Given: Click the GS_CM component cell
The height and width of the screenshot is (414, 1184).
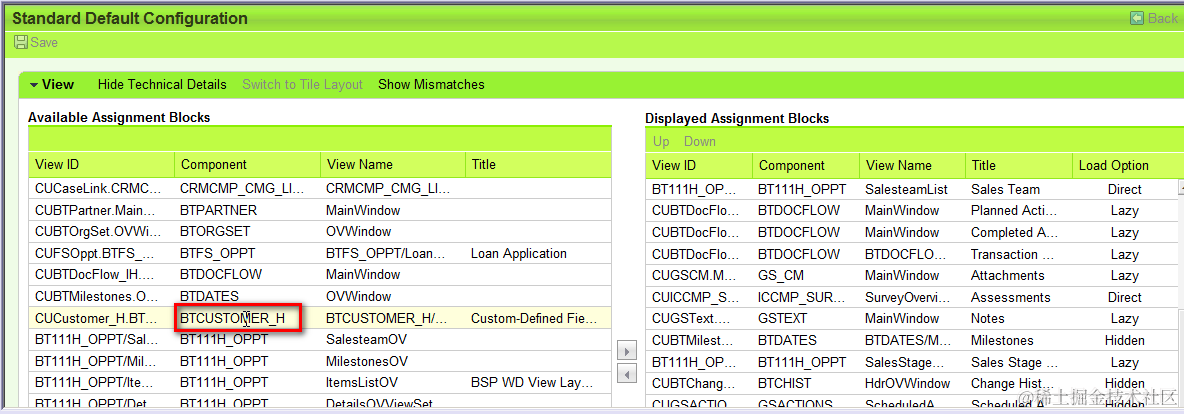Looking at the screenshot, I should tap(806, 275).
